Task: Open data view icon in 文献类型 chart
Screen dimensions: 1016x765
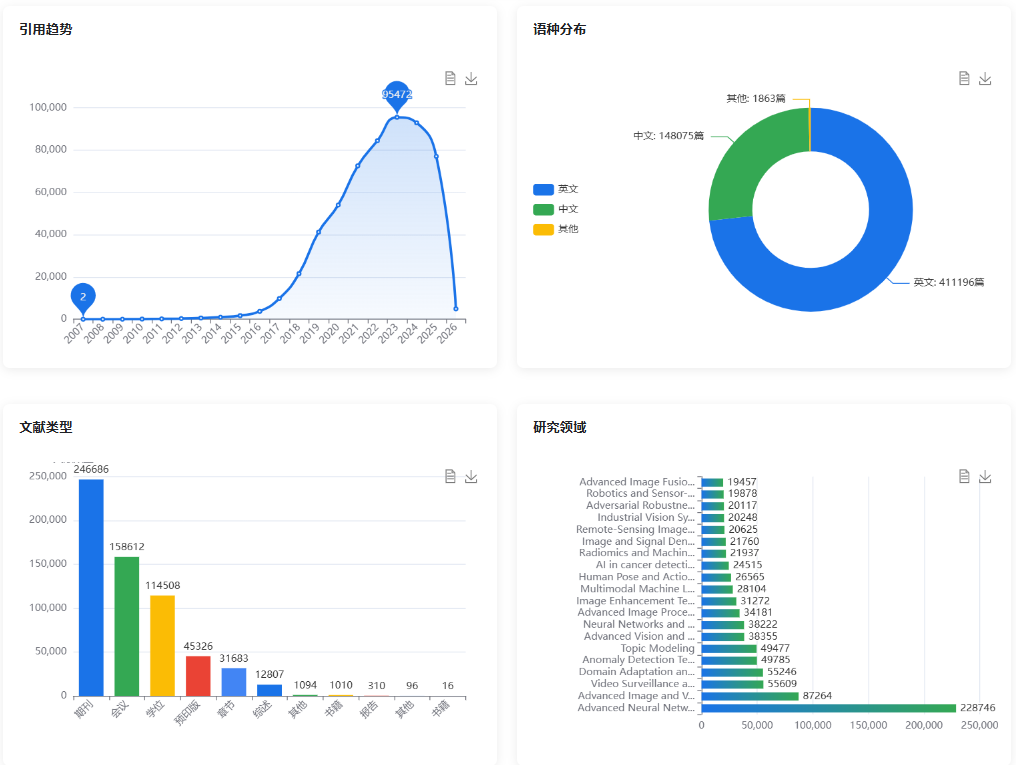Action: click(450, 477)
